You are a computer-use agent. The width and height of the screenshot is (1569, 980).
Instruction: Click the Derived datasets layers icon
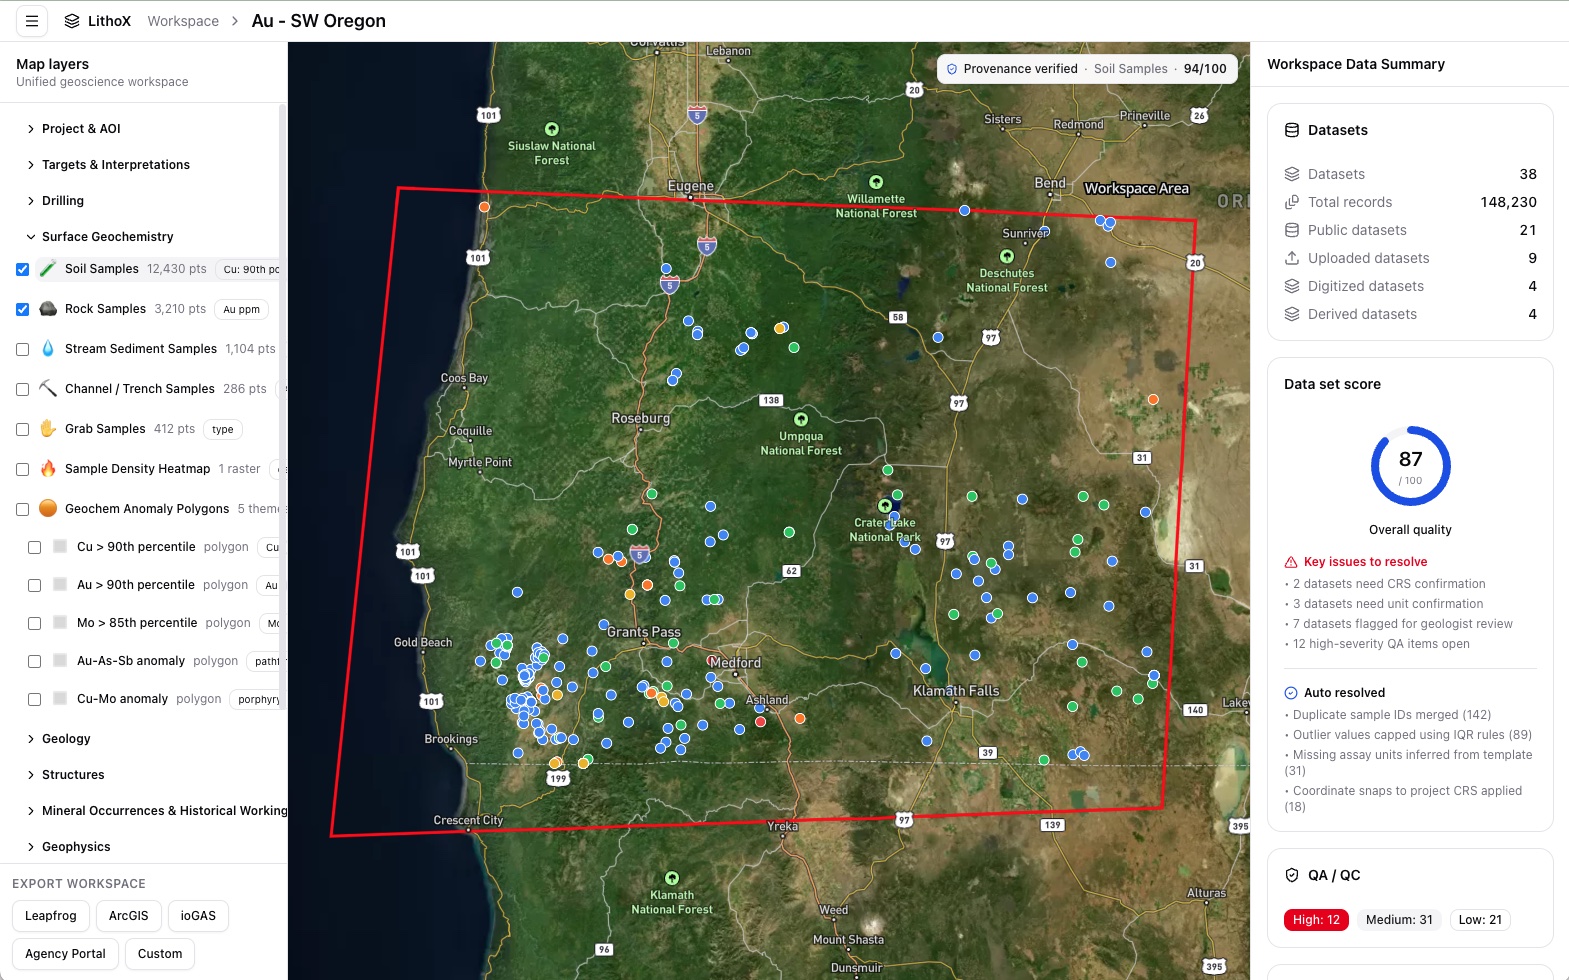pyautogui.click(x=1292, y=314)
